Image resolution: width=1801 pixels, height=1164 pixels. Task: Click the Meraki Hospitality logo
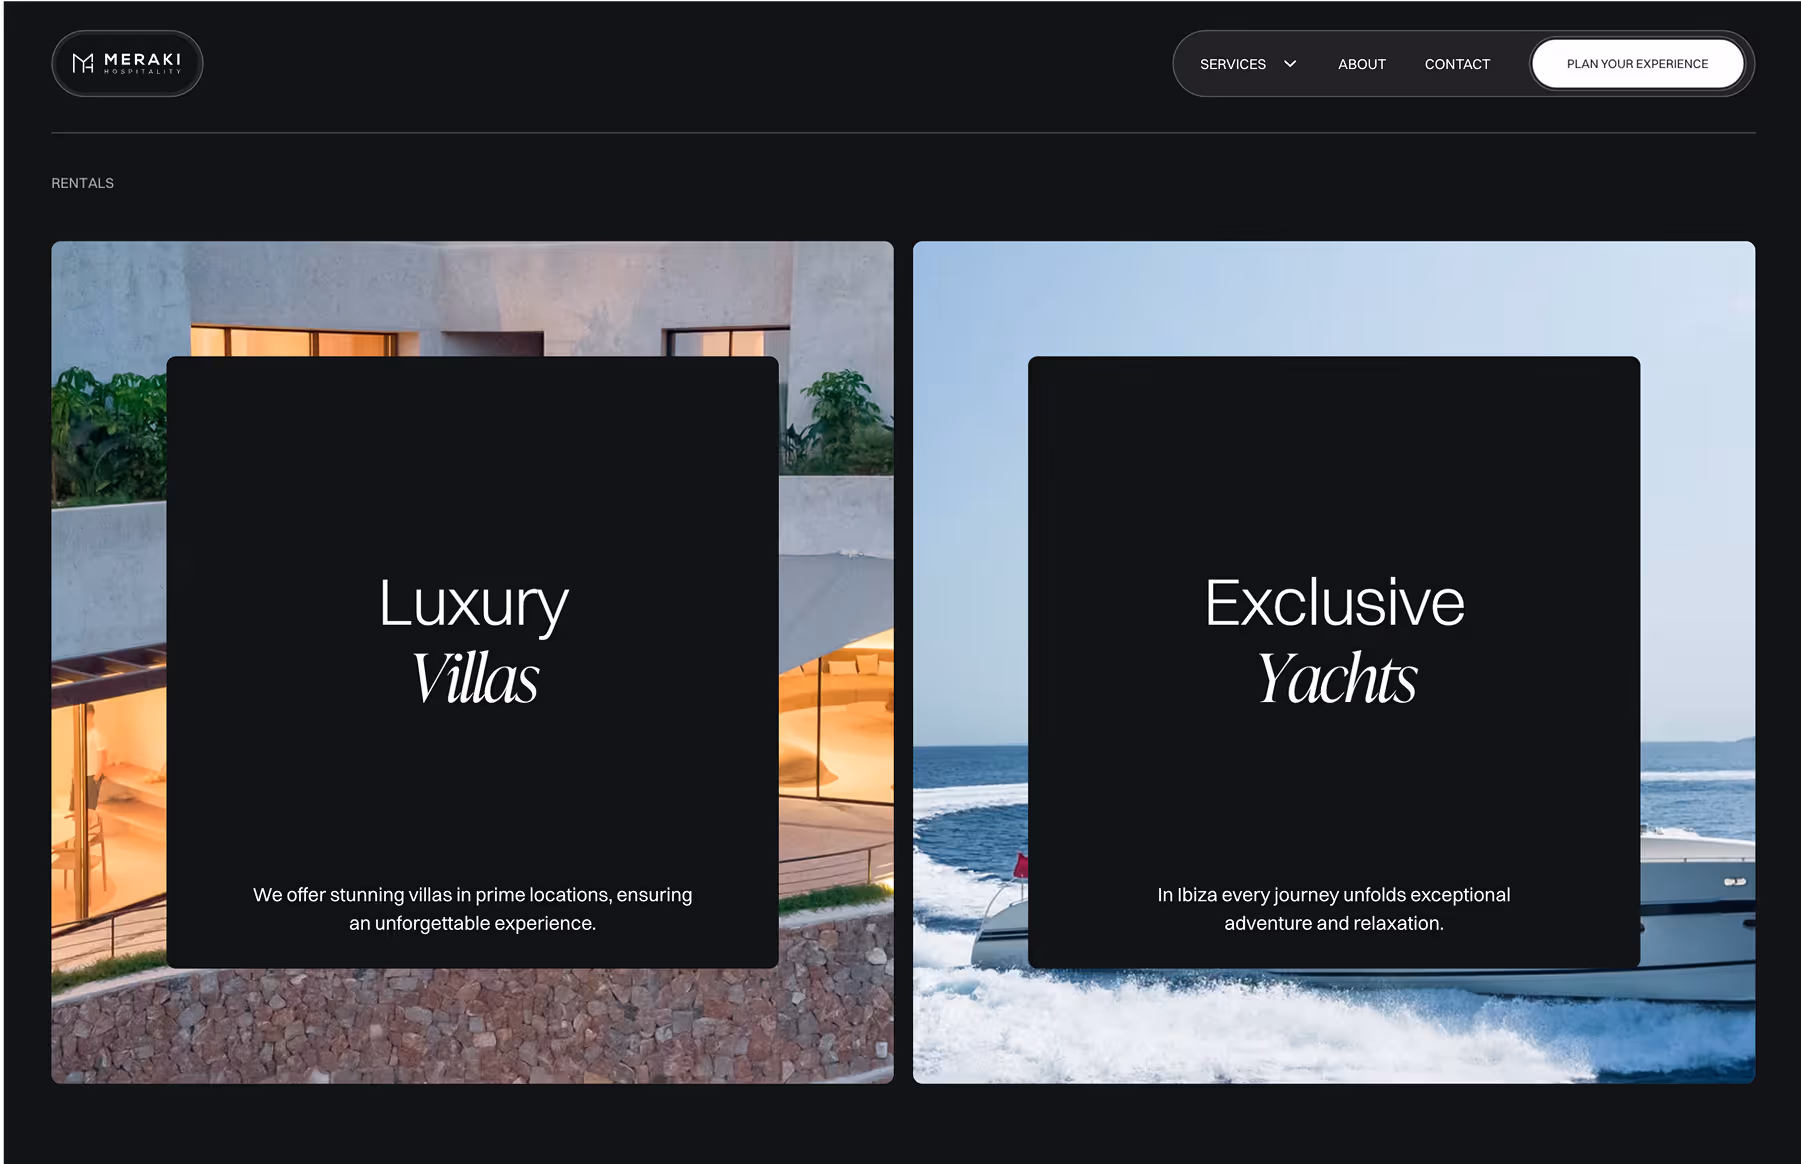[x=127, y=63]
